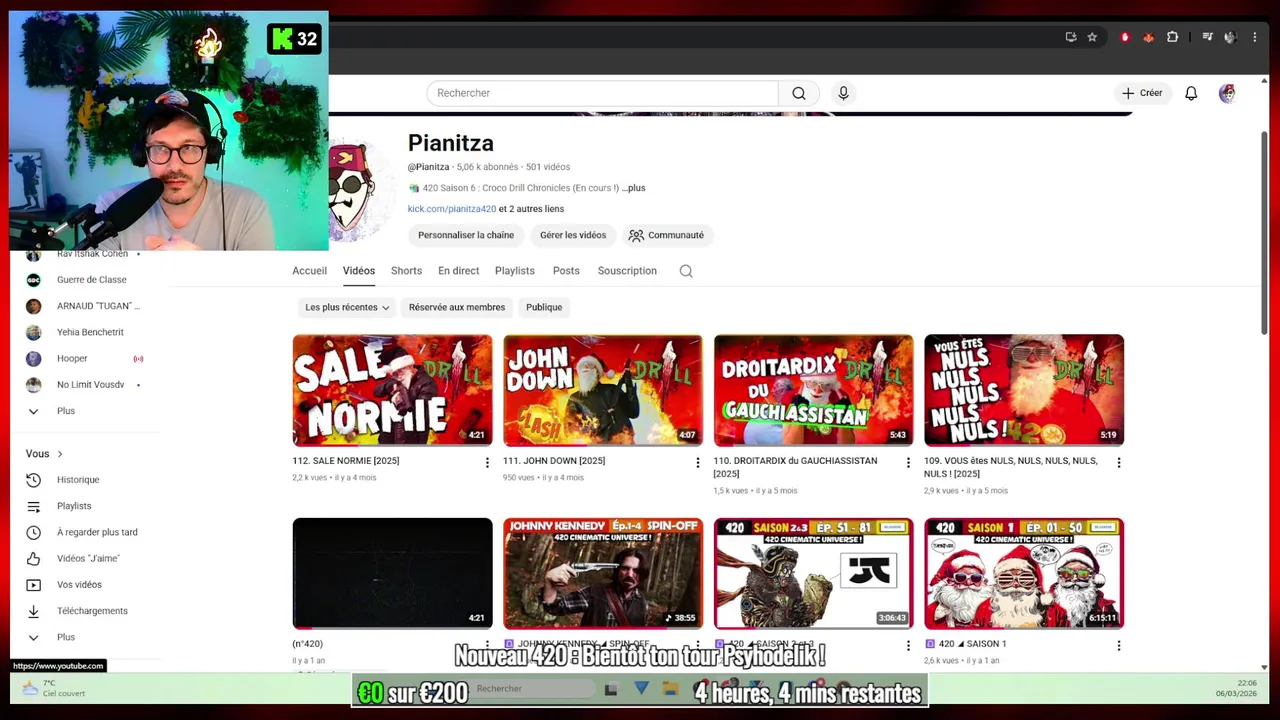Open Yehia Benchetrit subscription in sidebar
Viewport: 1280px width, 720px height.
[x=90, y=332]
